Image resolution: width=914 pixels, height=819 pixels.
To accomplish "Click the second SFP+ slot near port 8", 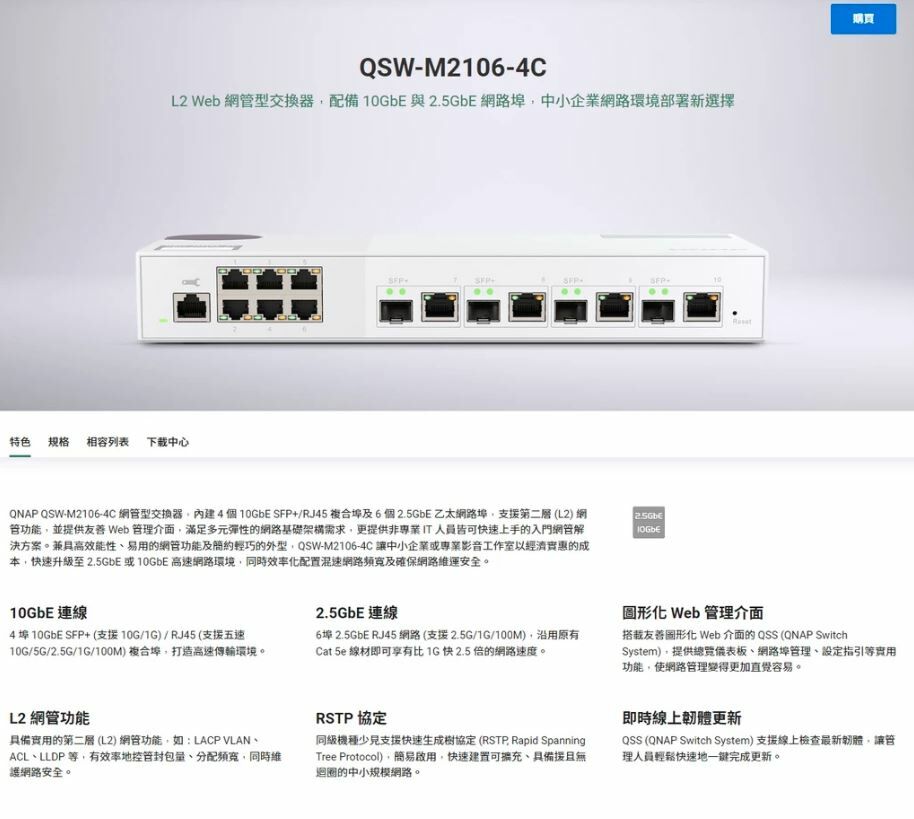I will click(x=483, y=311).
